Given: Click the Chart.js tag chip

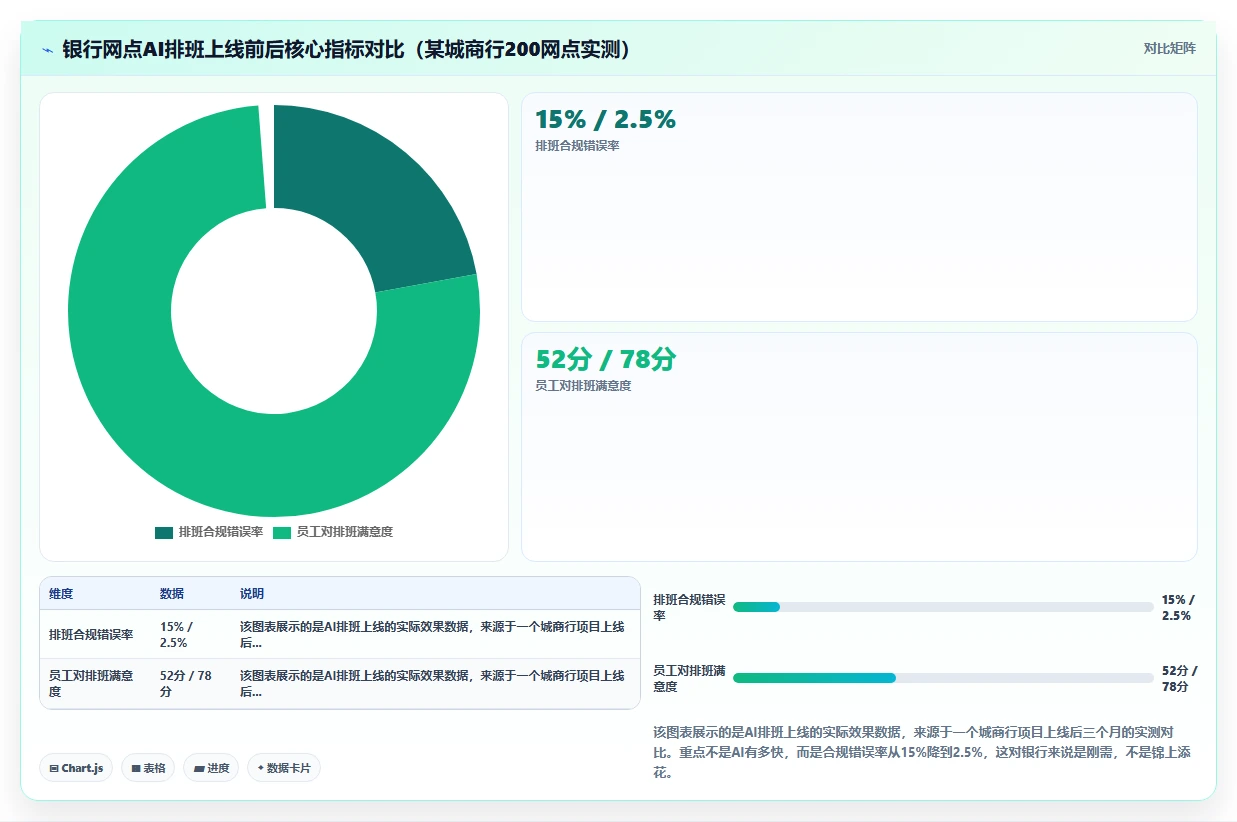Looking at the screenshot, I should pos(77,768).
